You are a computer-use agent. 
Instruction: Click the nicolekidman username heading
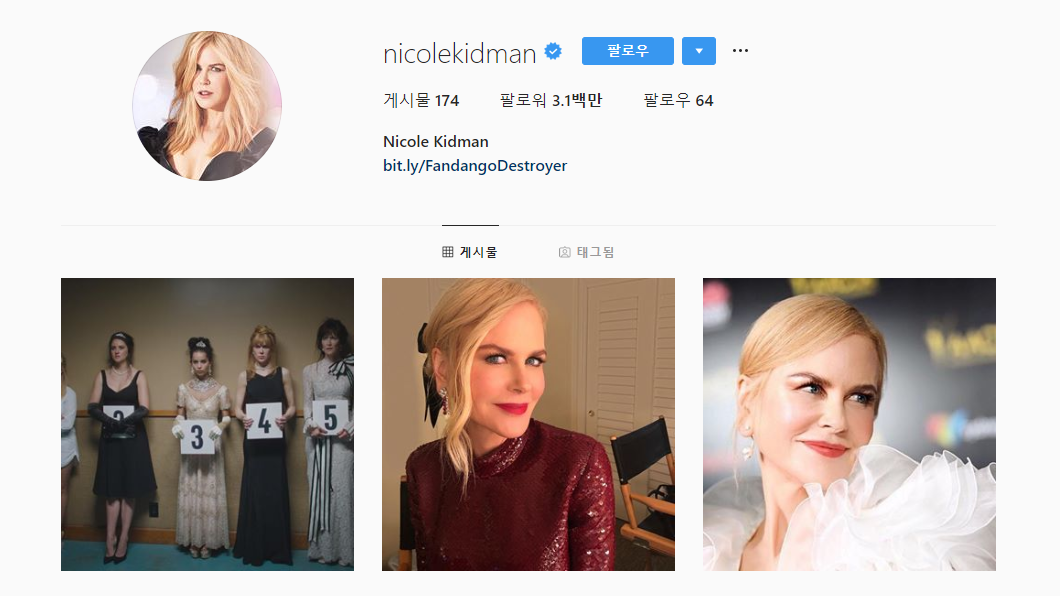click(460, 53)
